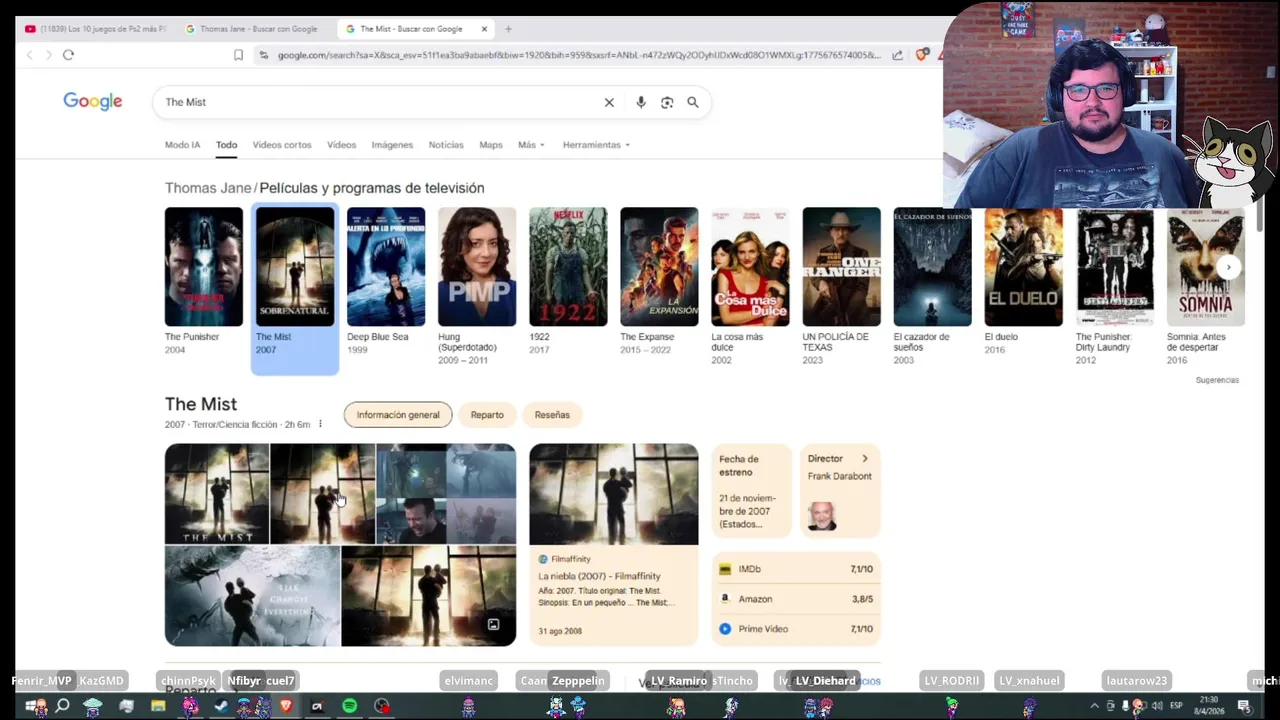This screenshot has width=1280, height=720.
Task: Clear the search box with the X icon
Action: click(x=609, y=102)
